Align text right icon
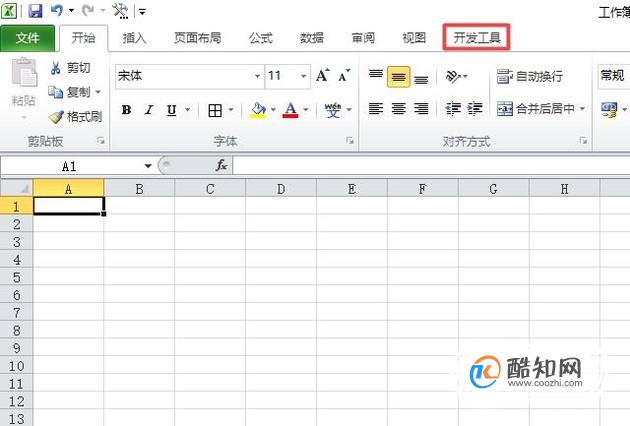The image size is (630, 426). pyautogui.click(x=421, y=109)
